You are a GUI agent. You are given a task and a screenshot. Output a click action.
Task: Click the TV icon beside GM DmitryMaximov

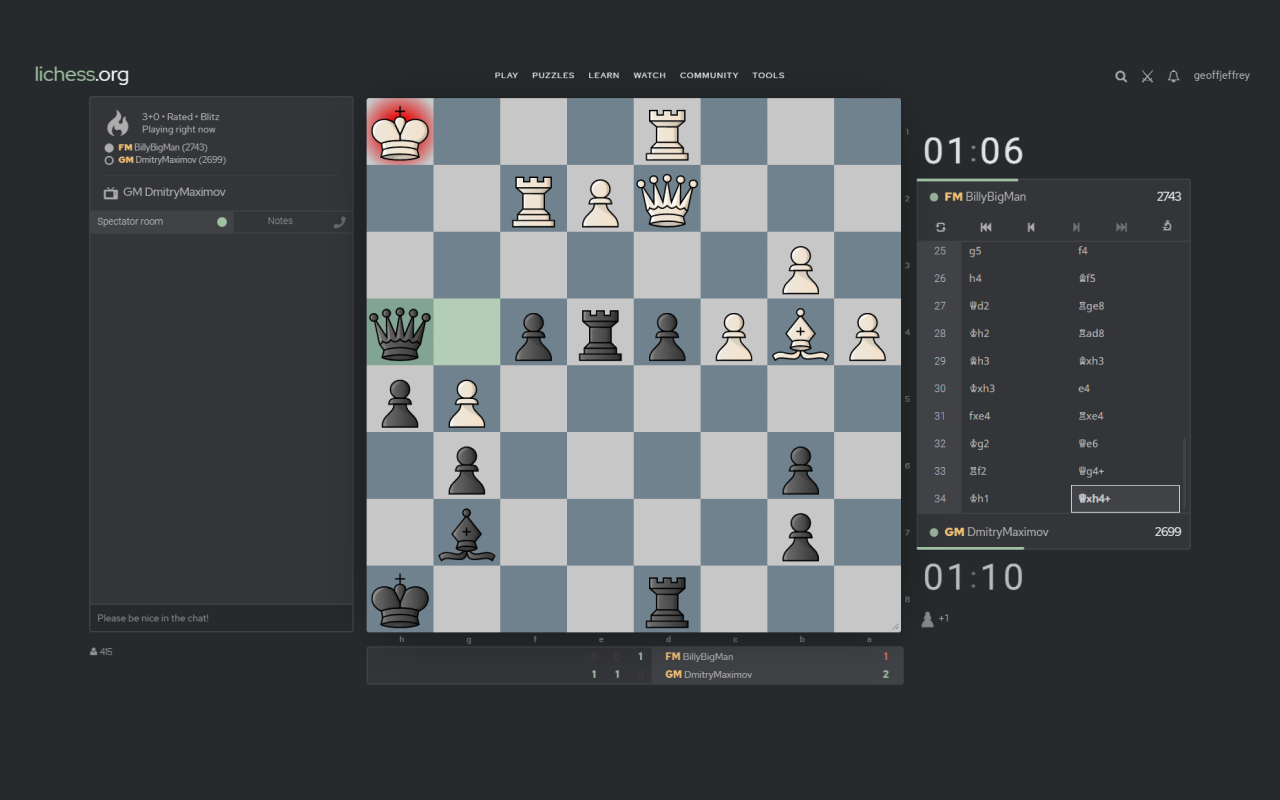point(111,193)
